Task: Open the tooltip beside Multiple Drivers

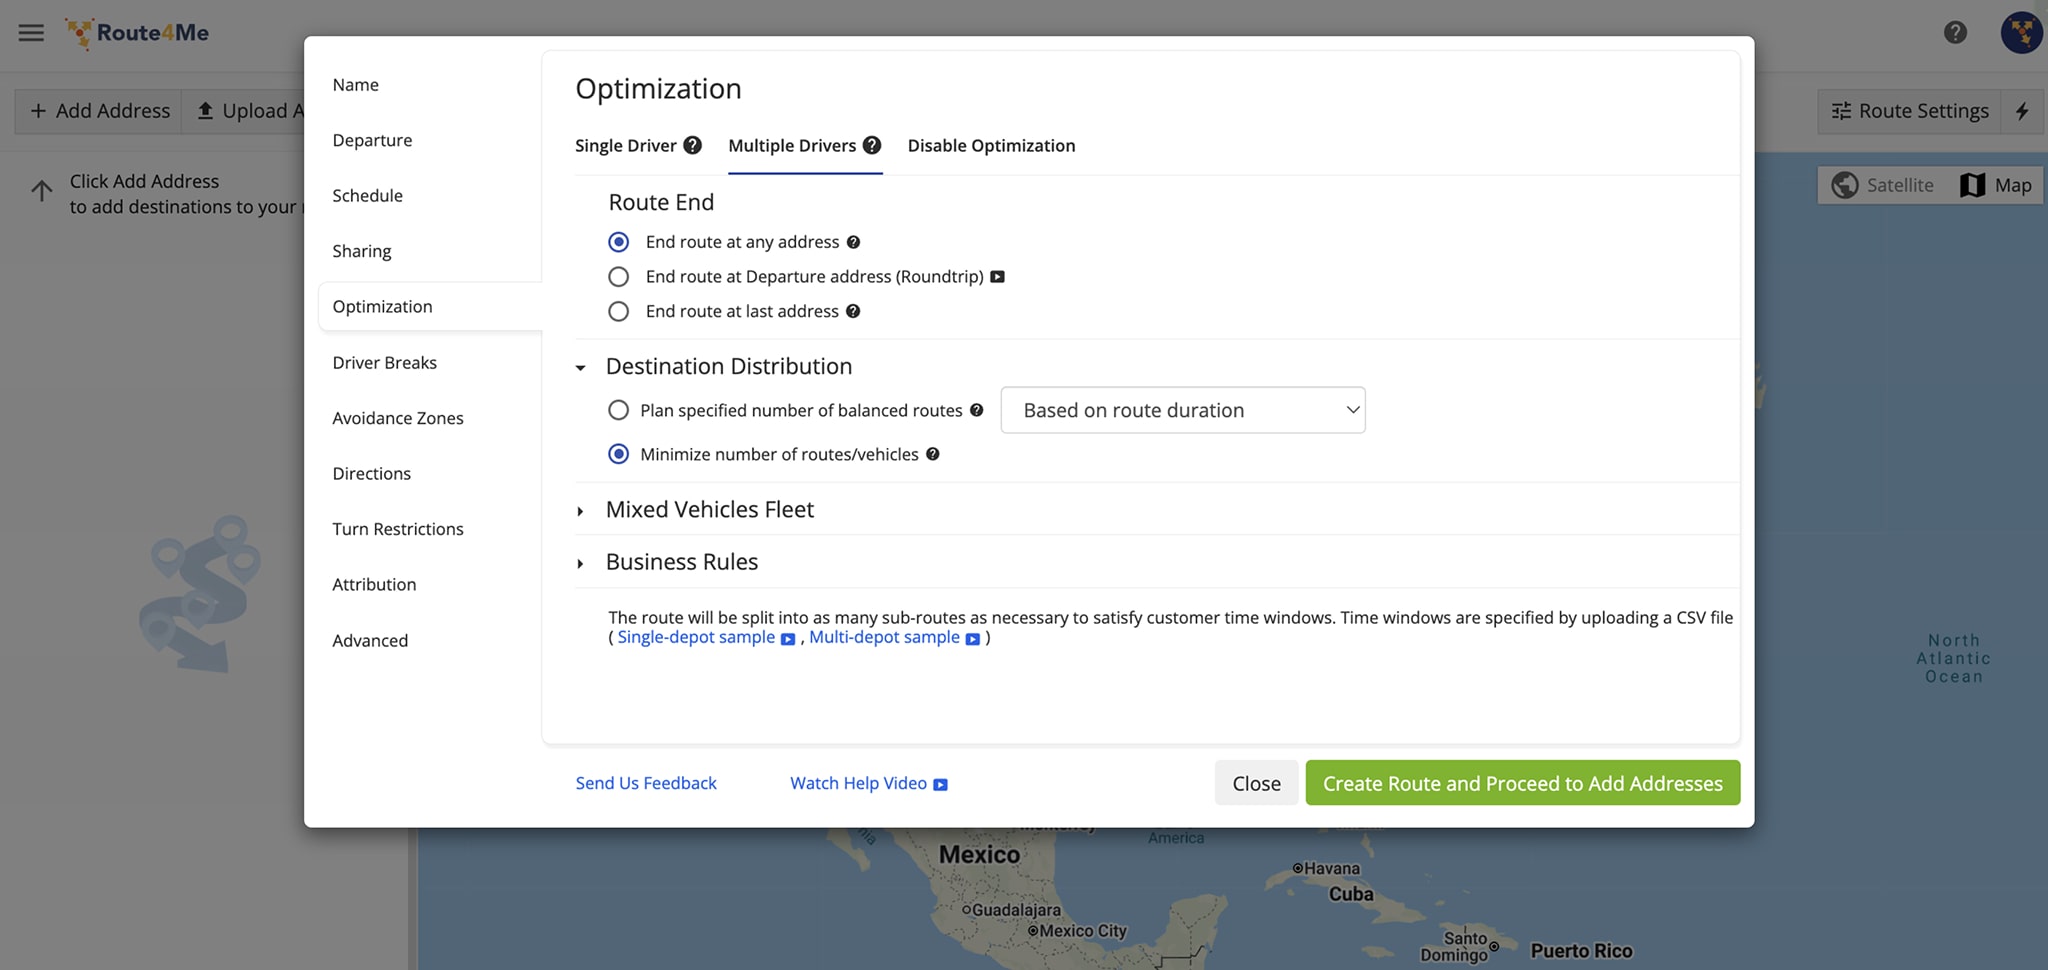Action: 872,145
